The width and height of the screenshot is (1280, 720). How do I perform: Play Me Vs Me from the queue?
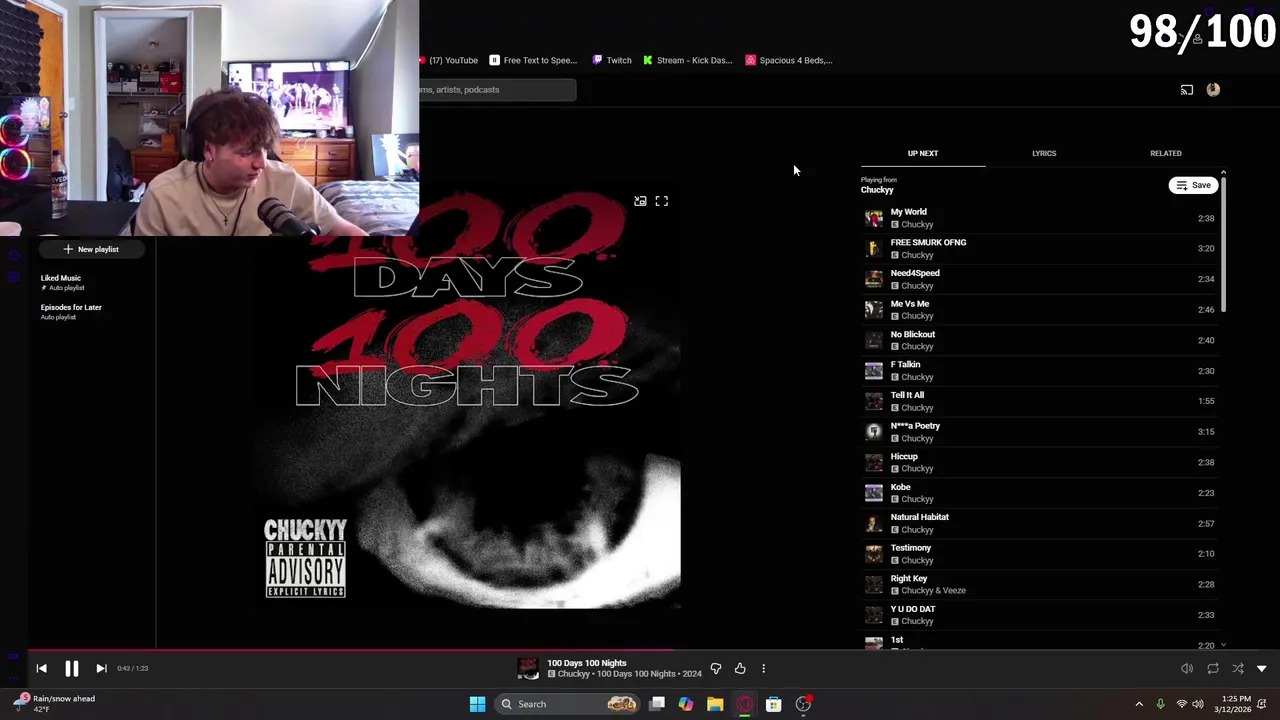pos(1040,309)
